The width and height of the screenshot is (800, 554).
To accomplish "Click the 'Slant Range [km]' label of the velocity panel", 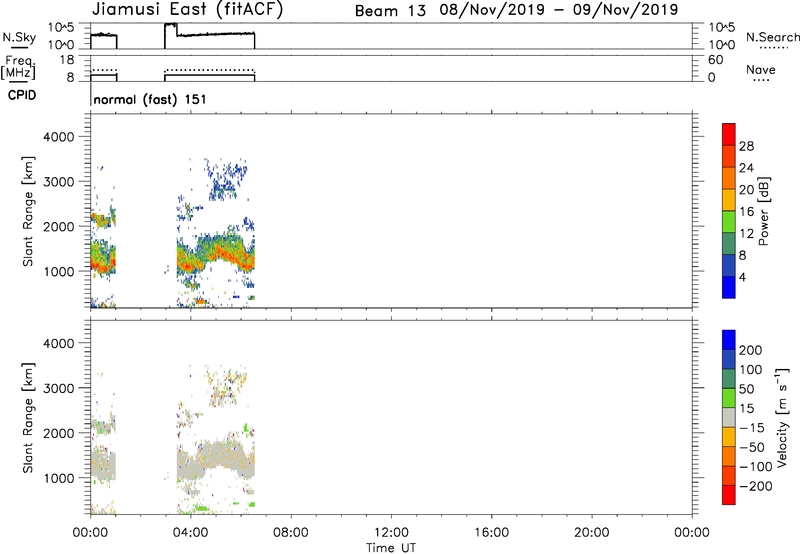I will [28, 418].
